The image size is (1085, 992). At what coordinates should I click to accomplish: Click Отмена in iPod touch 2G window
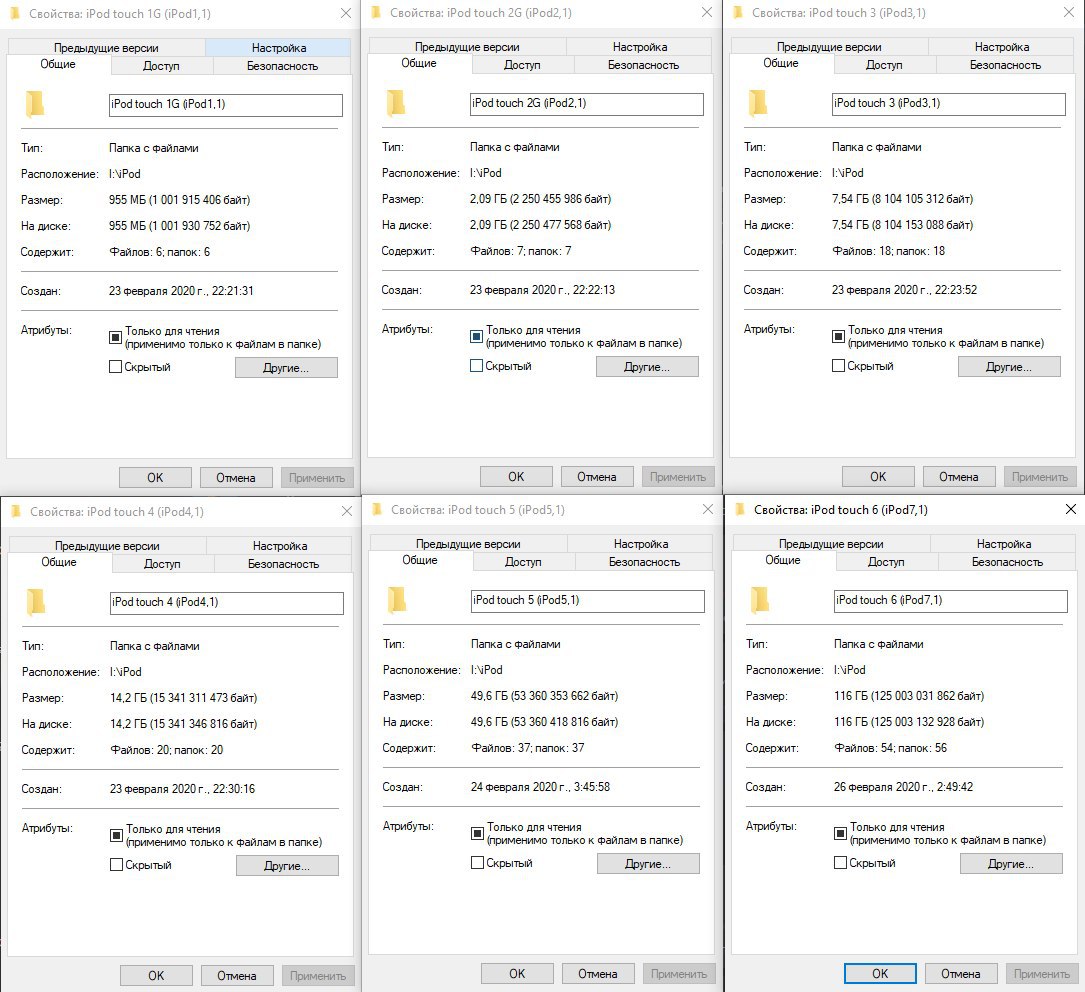click(x=596, y=477)
